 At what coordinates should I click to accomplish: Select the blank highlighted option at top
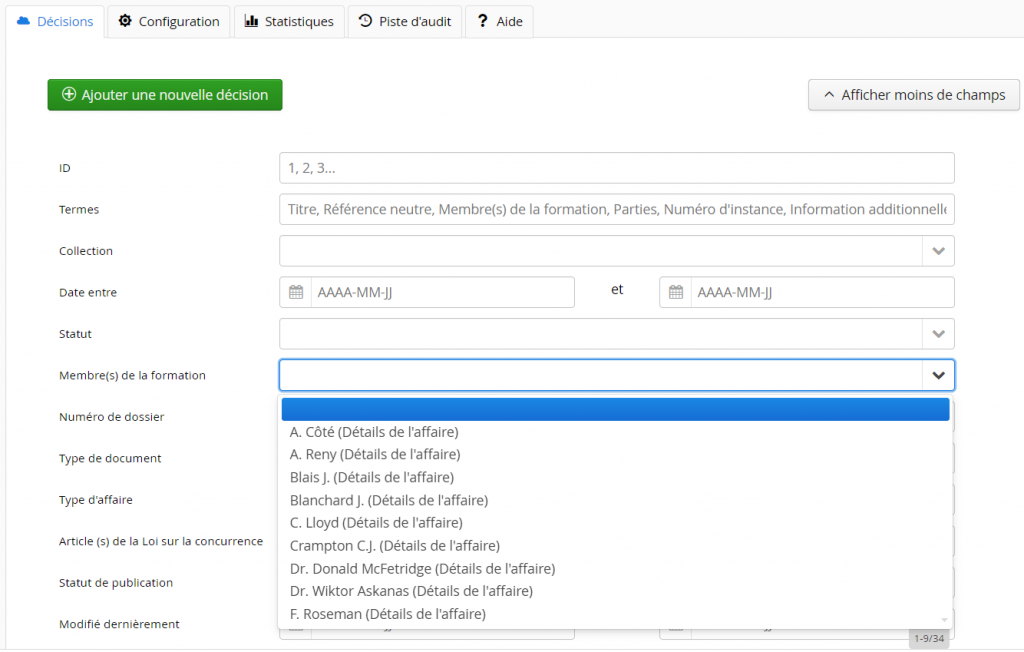[x=615, y=409]
